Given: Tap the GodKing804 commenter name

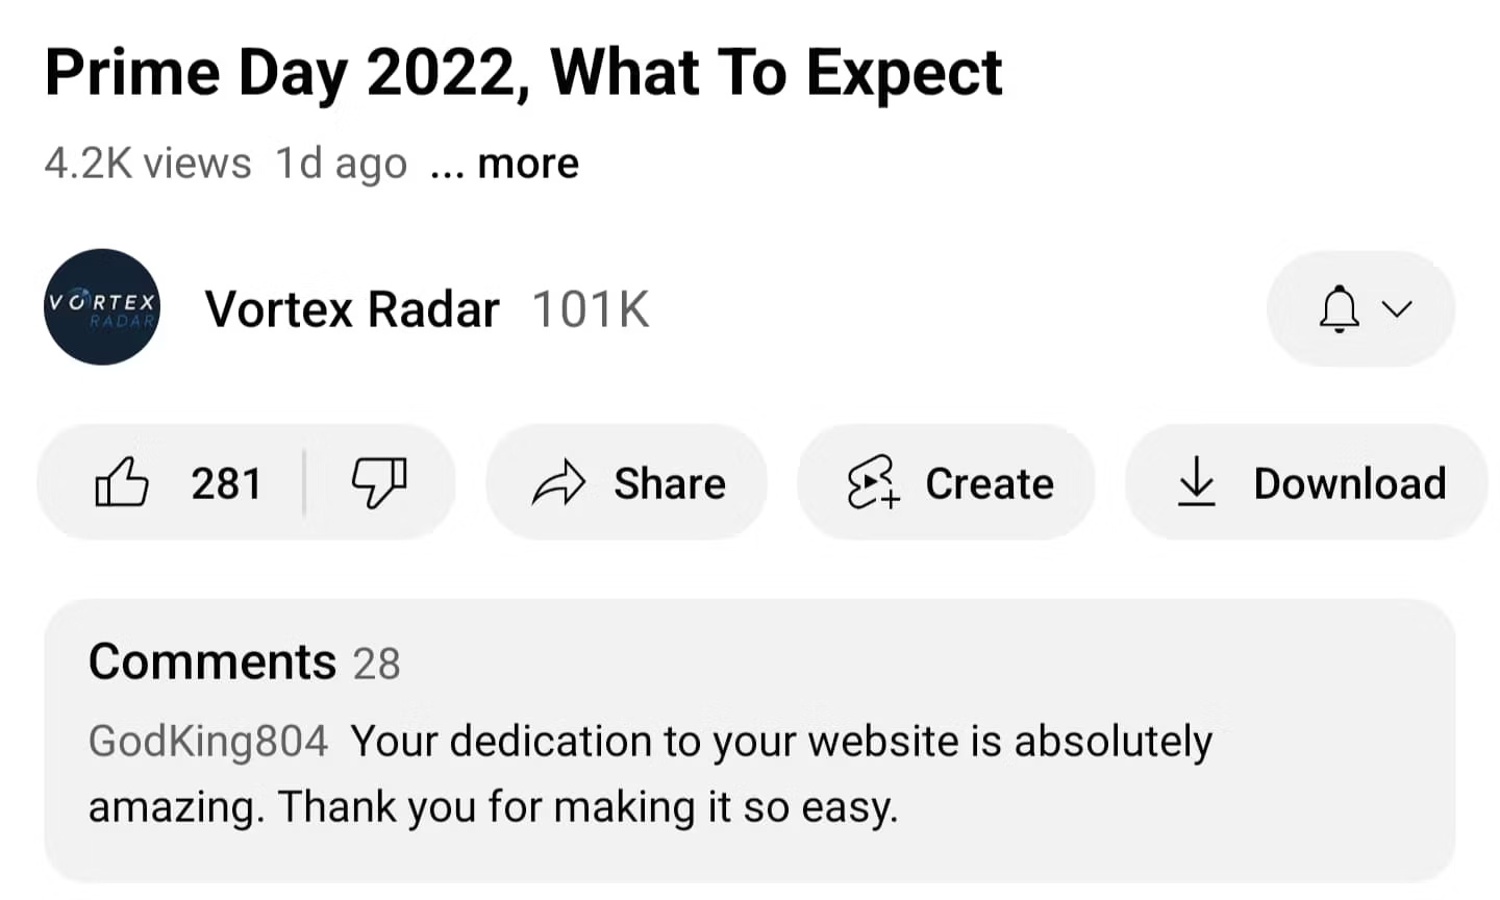Looking at the screenshot, I should (x=208, y=741).
